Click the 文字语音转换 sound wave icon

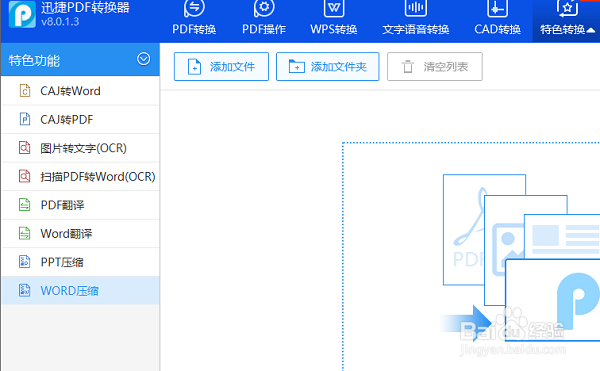click(416, 8)
